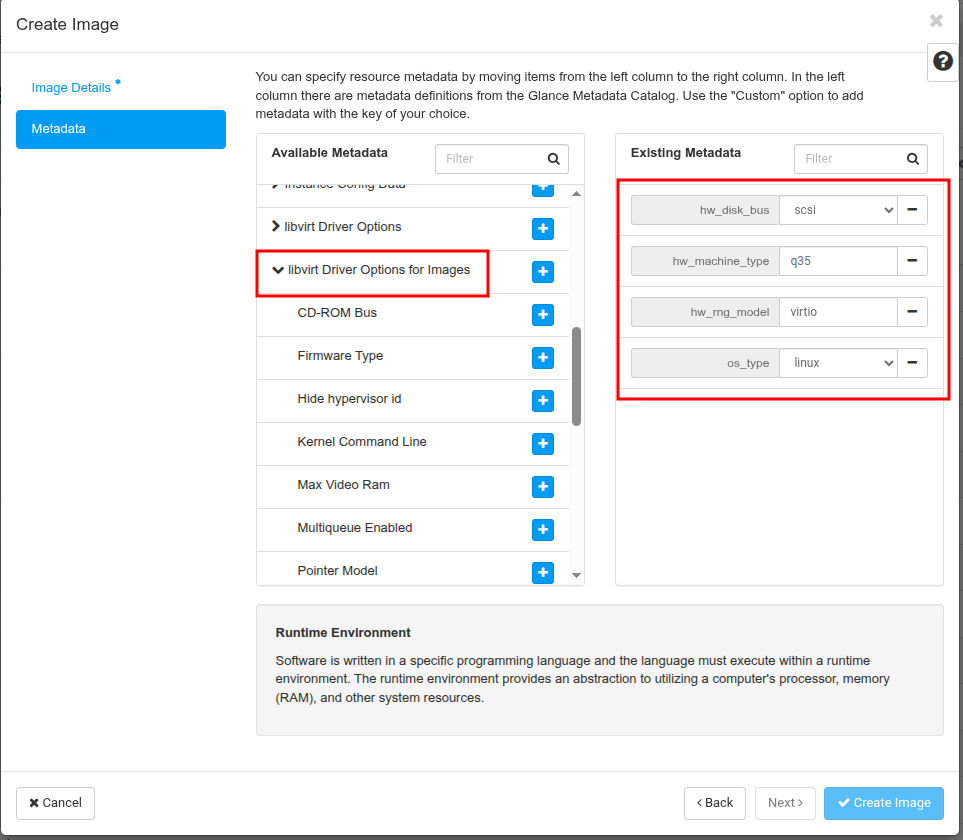Add the Multiqueue Enabled metadata item
The height and width of the screenshot is (840, 963).
[543, 529]
